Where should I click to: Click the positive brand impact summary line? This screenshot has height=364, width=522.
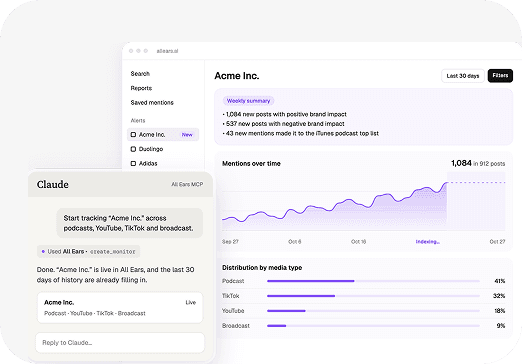(x=285, y=114)
